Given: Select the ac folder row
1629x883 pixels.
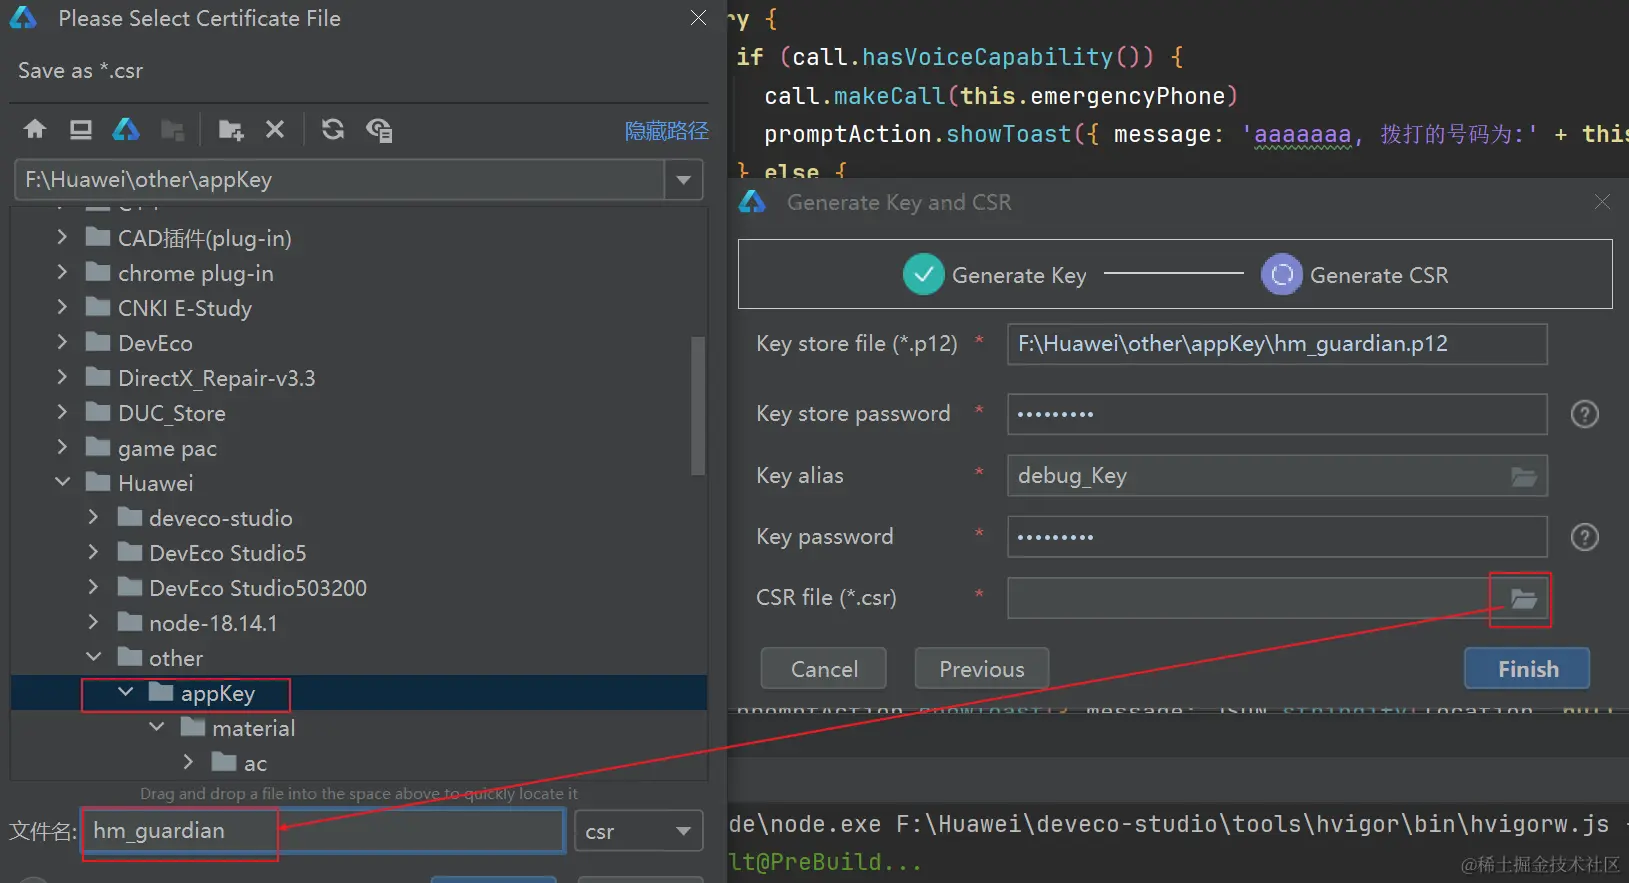Looking at the screenshot, I should coord(359,763).
